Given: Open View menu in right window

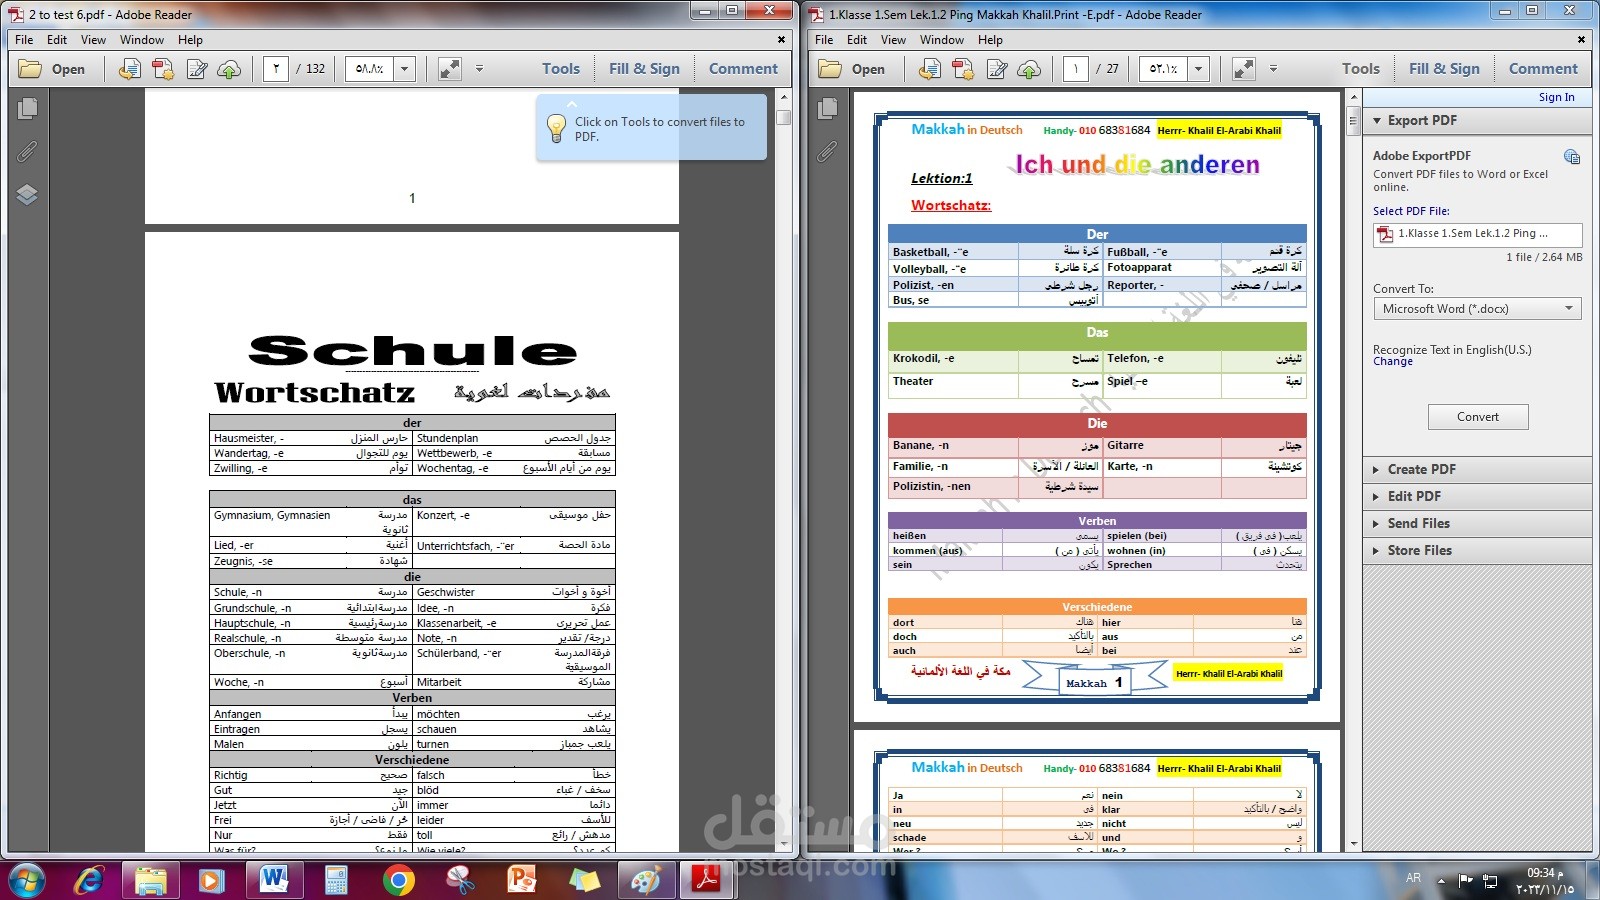Looking at the screenshot, I should [893, 40].
